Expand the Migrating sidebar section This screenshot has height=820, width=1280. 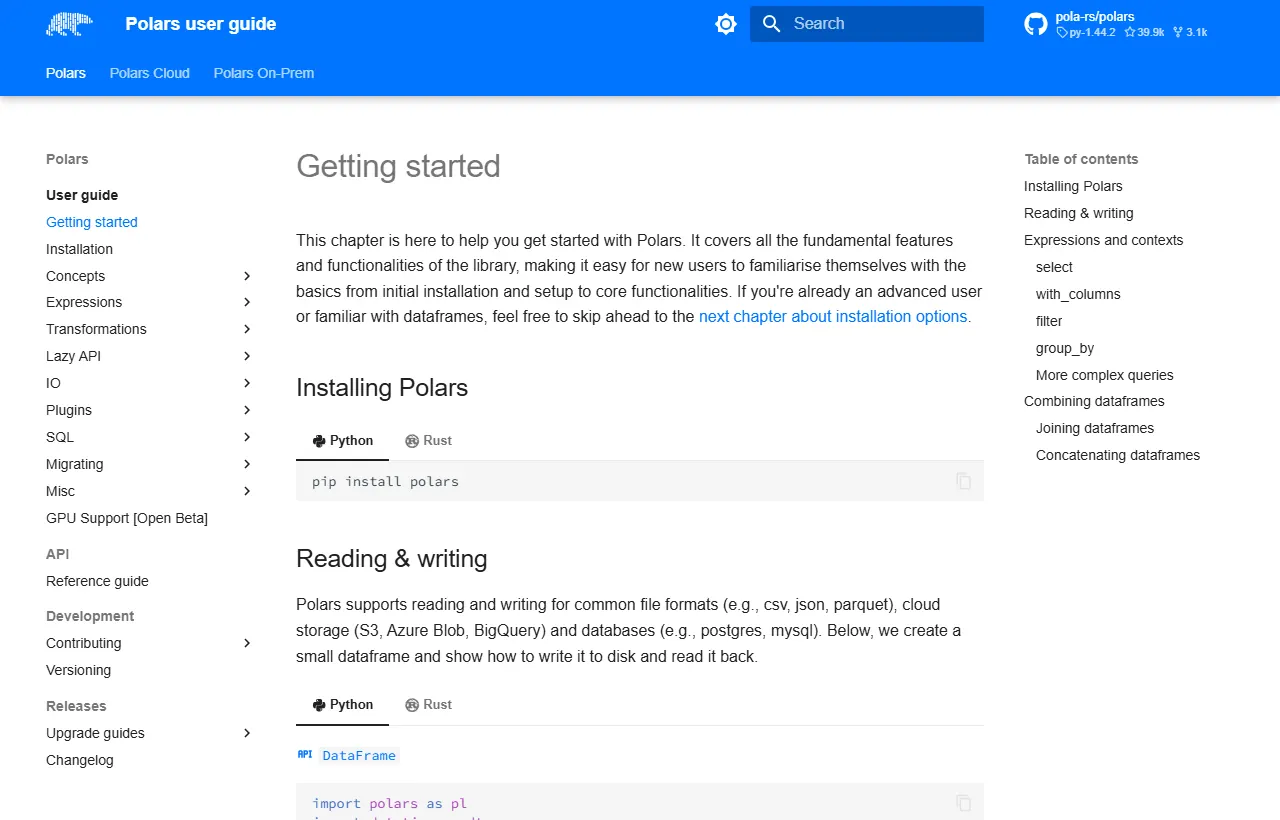click(247, 464)
